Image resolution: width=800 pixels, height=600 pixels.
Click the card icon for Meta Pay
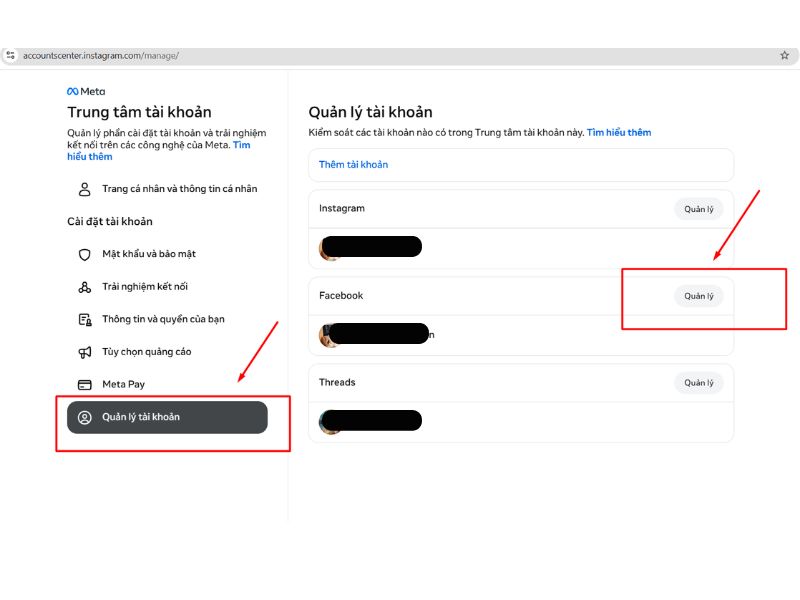coord(85,385)
